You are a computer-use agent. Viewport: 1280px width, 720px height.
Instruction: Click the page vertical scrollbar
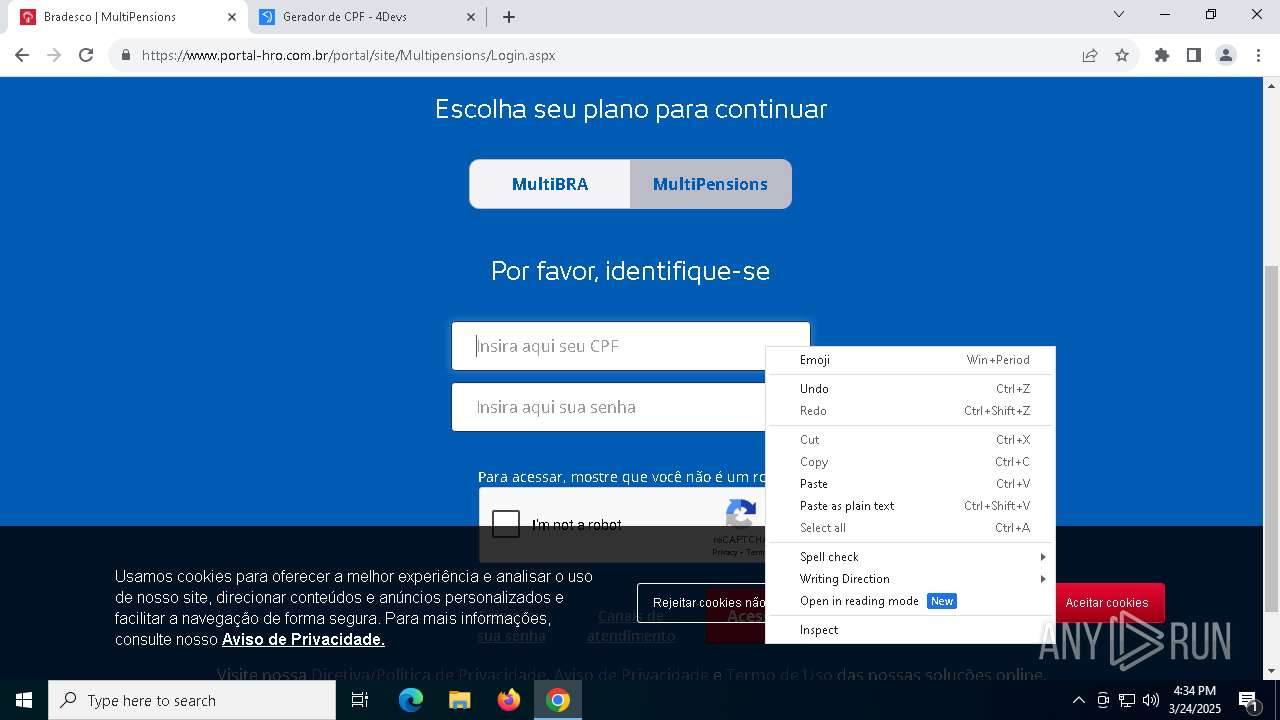pos(1271,437)
